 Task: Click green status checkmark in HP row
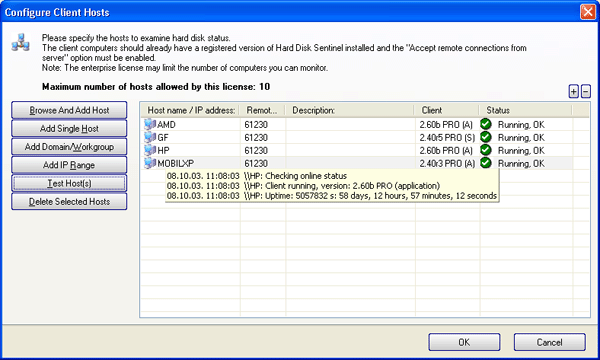point(486,150)
